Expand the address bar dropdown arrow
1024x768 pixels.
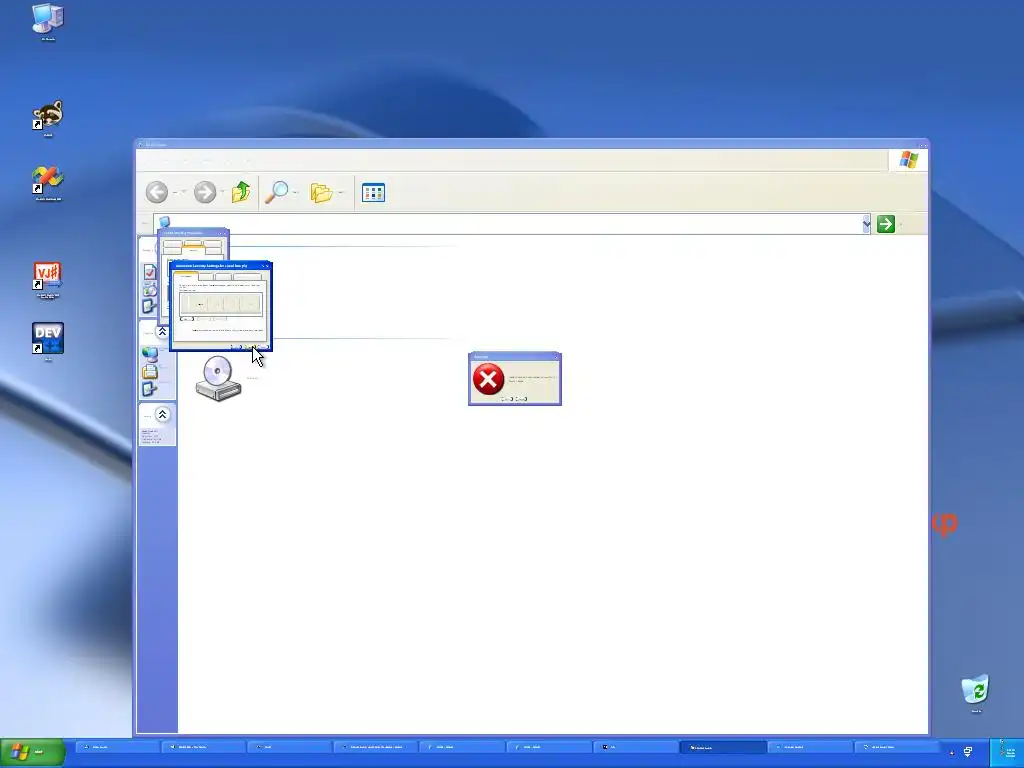click(866, 224)
